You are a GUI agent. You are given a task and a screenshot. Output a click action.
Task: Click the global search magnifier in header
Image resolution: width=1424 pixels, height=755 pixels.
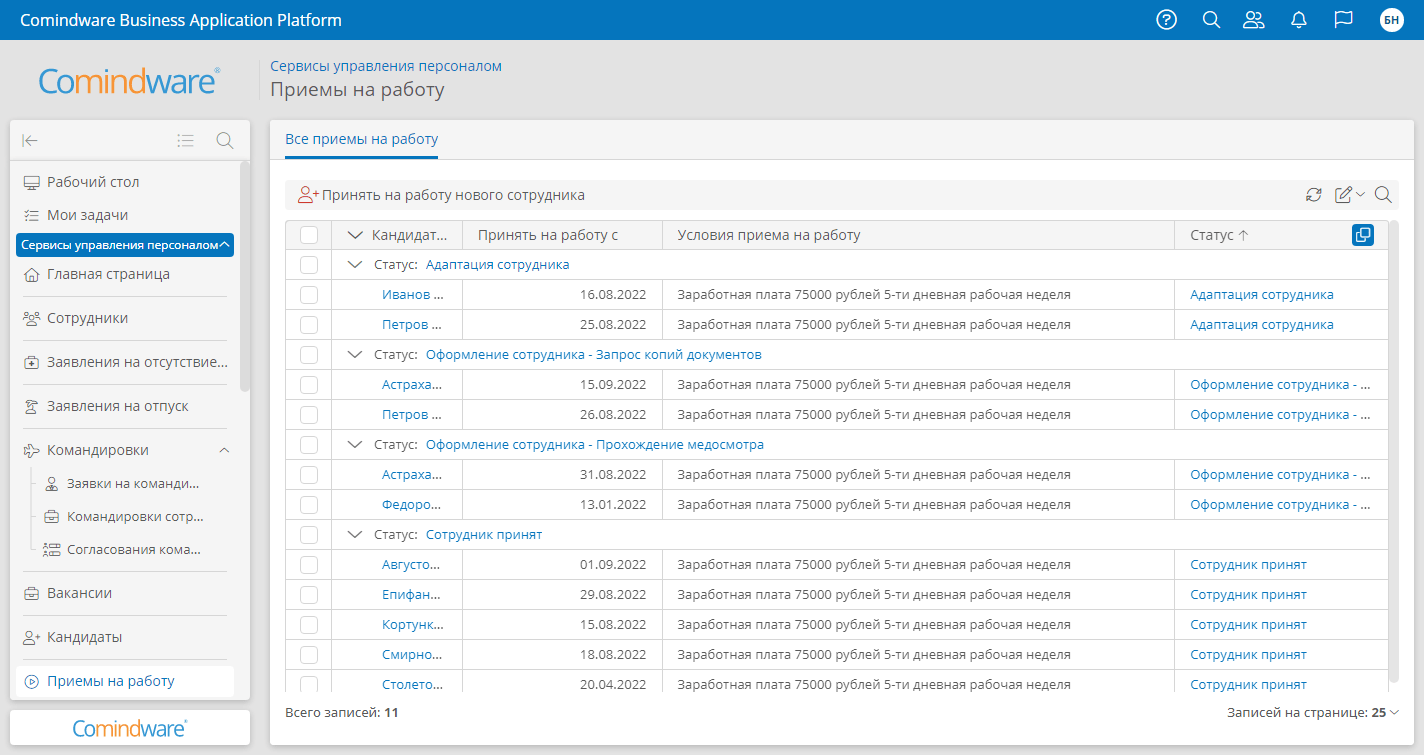coord(1211,20)
